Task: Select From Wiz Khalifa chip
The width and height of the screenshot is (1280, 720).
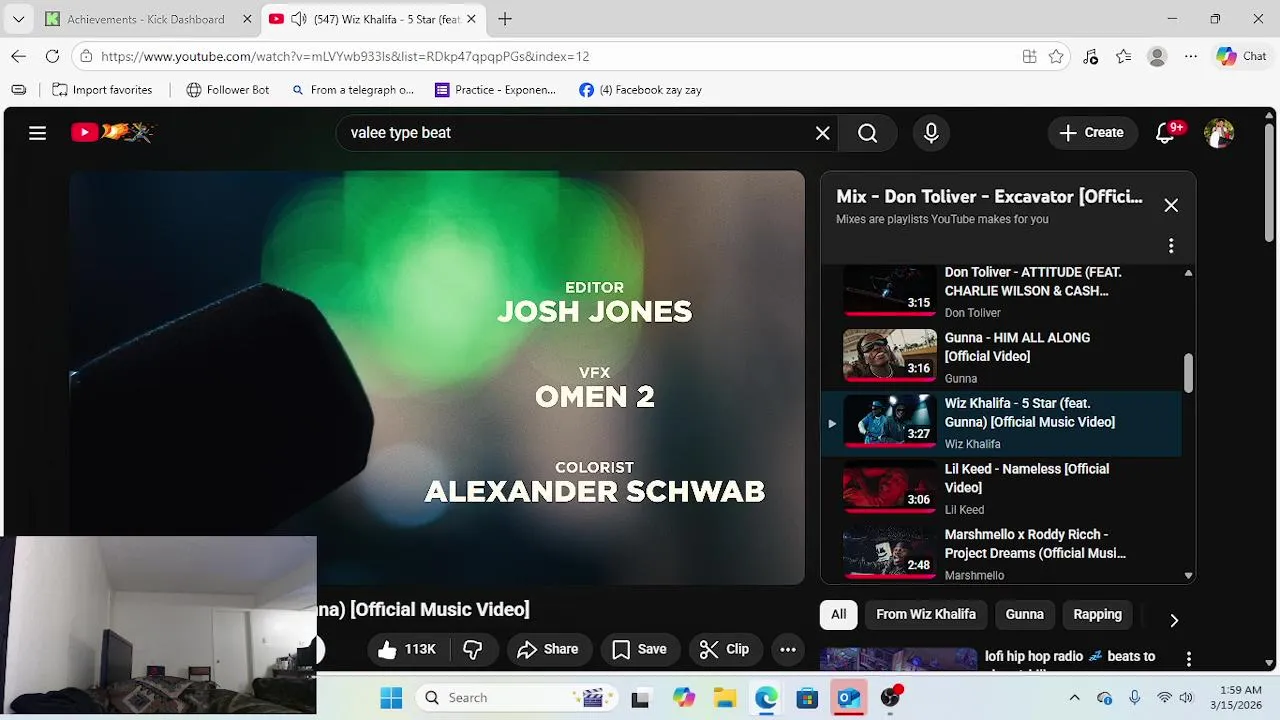Action: point(926,615)
